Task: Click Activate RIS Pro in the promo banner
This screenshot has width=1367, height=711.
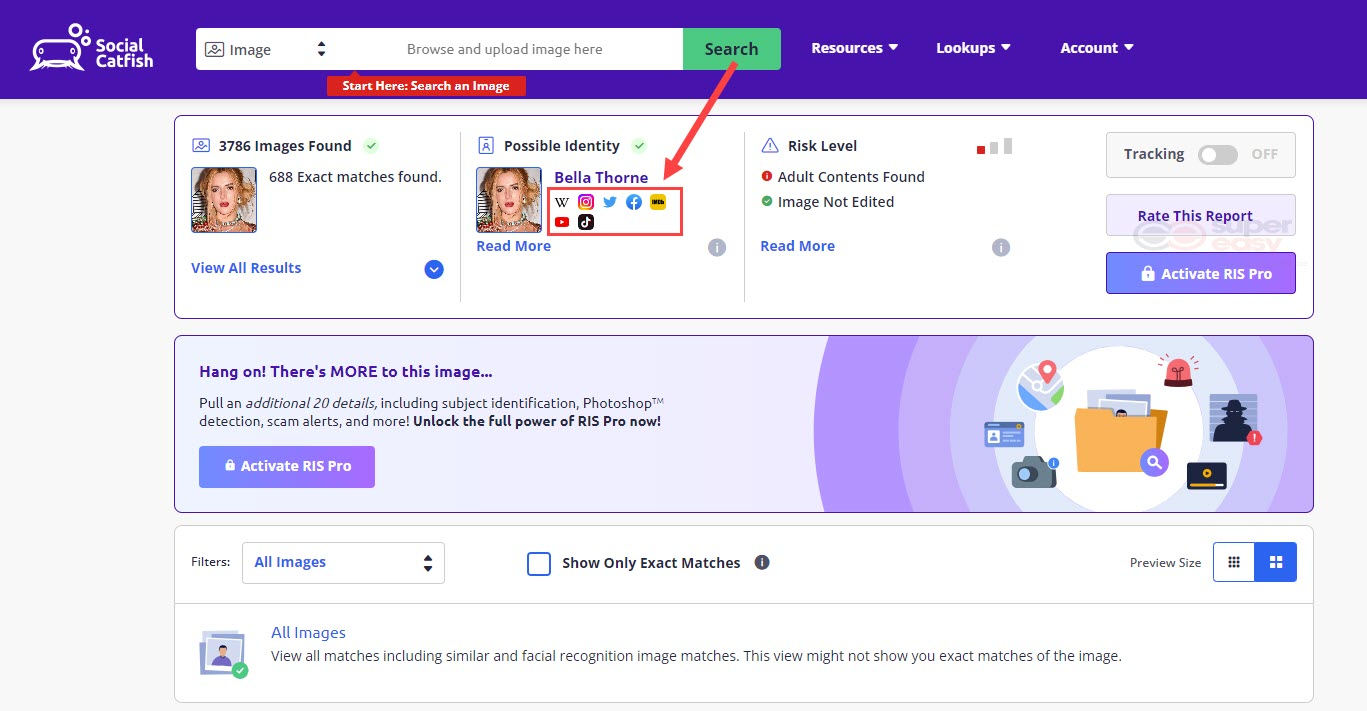Action: [x=287, y=467]
